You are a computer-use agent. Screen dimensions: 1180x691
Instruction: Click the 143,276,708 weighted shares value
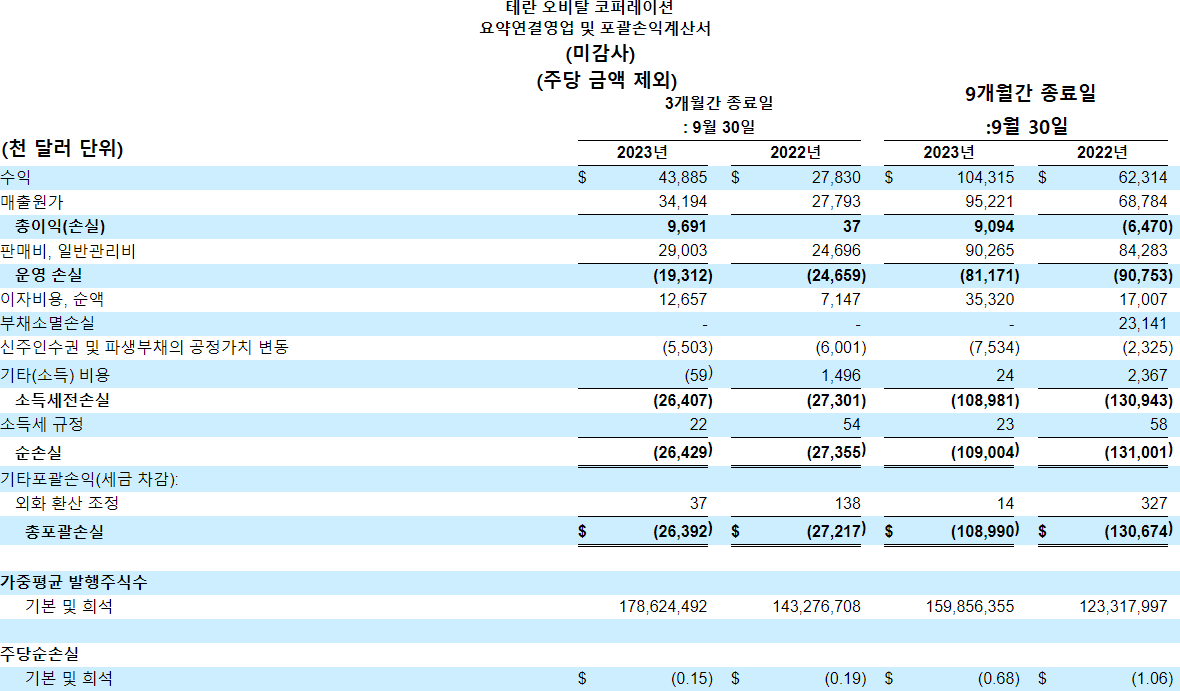pyautogui.click(x=817, y=607)
